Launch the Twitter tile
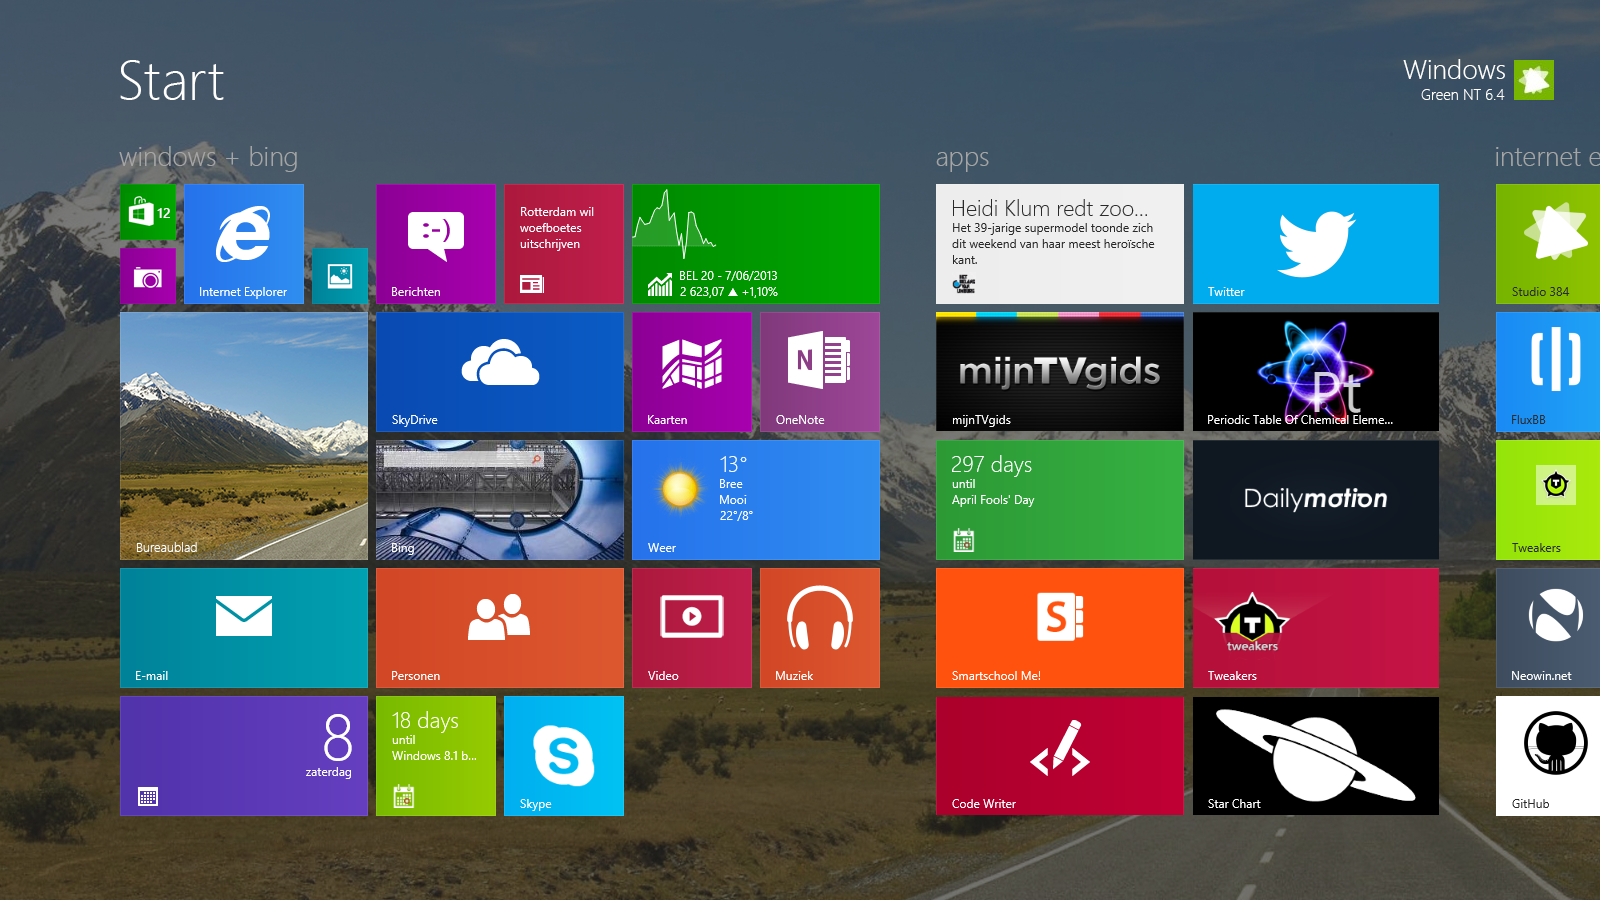This screenshot has height=900, width=1600. [x=1316, y=244]
